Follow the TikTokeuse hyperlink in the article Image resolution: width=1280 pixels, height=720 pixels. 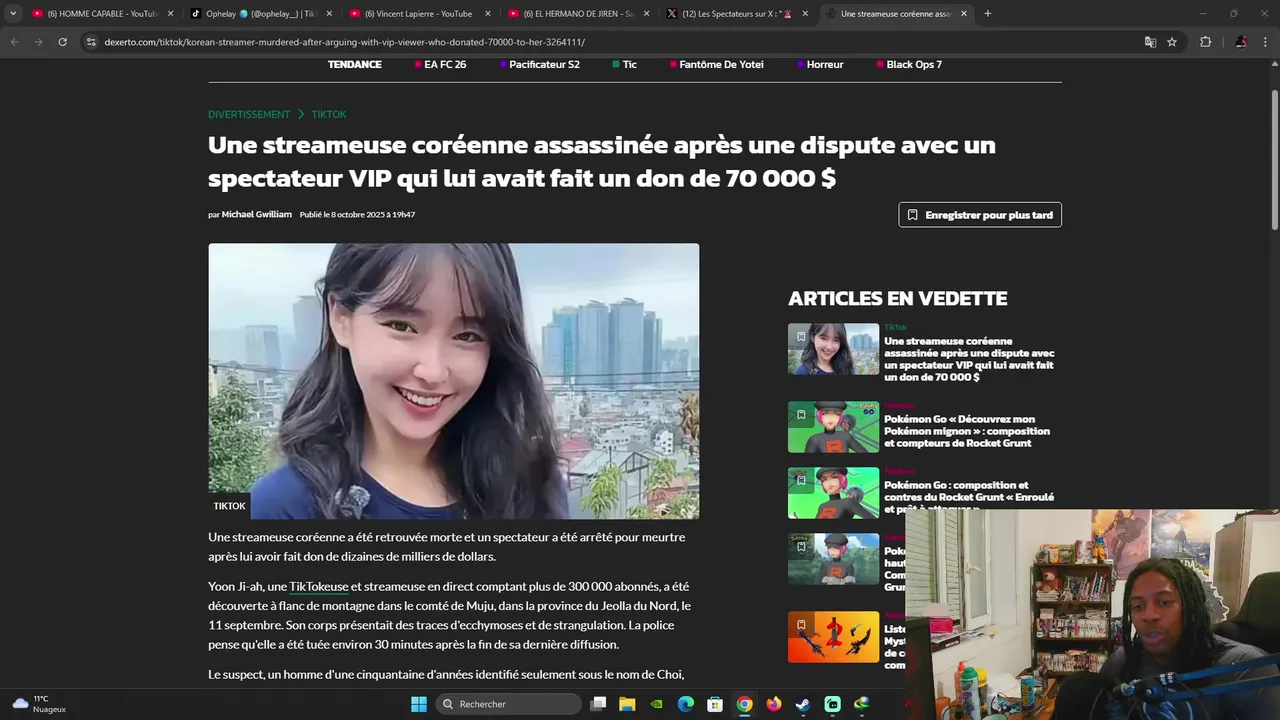(x=319, y=587)
